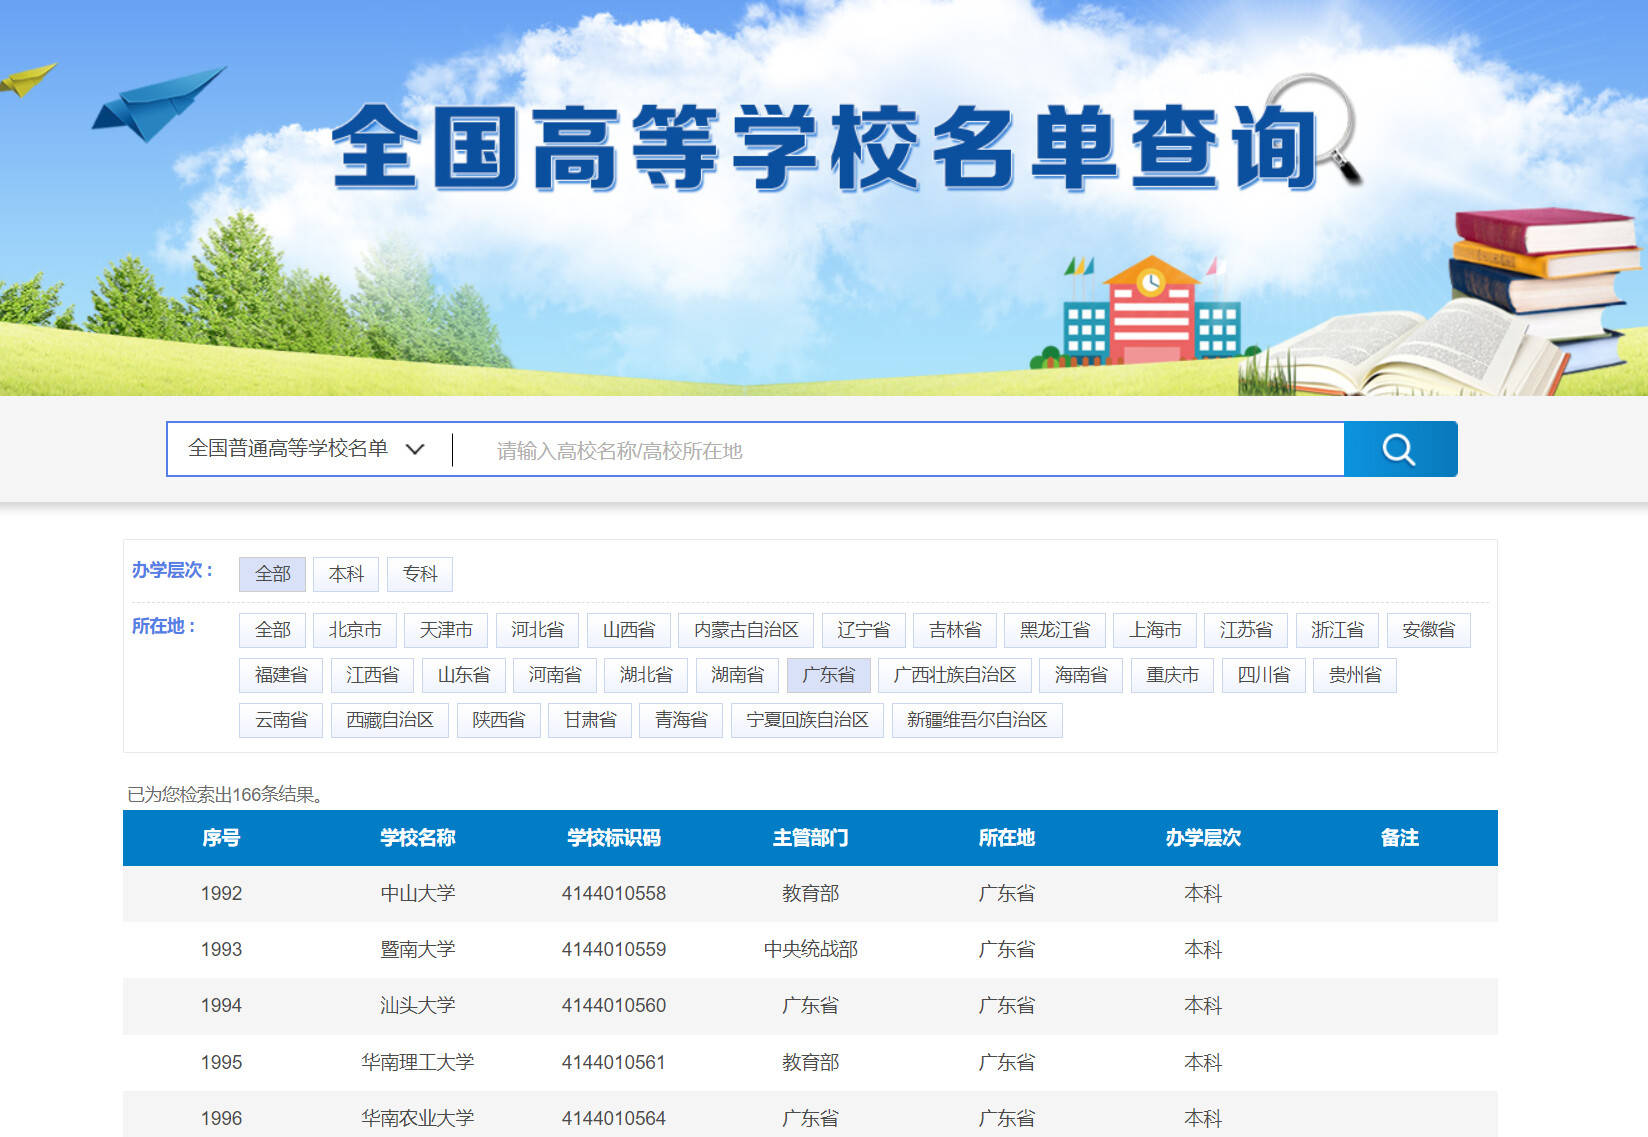The image size is (1648, 1137).
Task: Click the 主管部门 column header
Action: 811,838
